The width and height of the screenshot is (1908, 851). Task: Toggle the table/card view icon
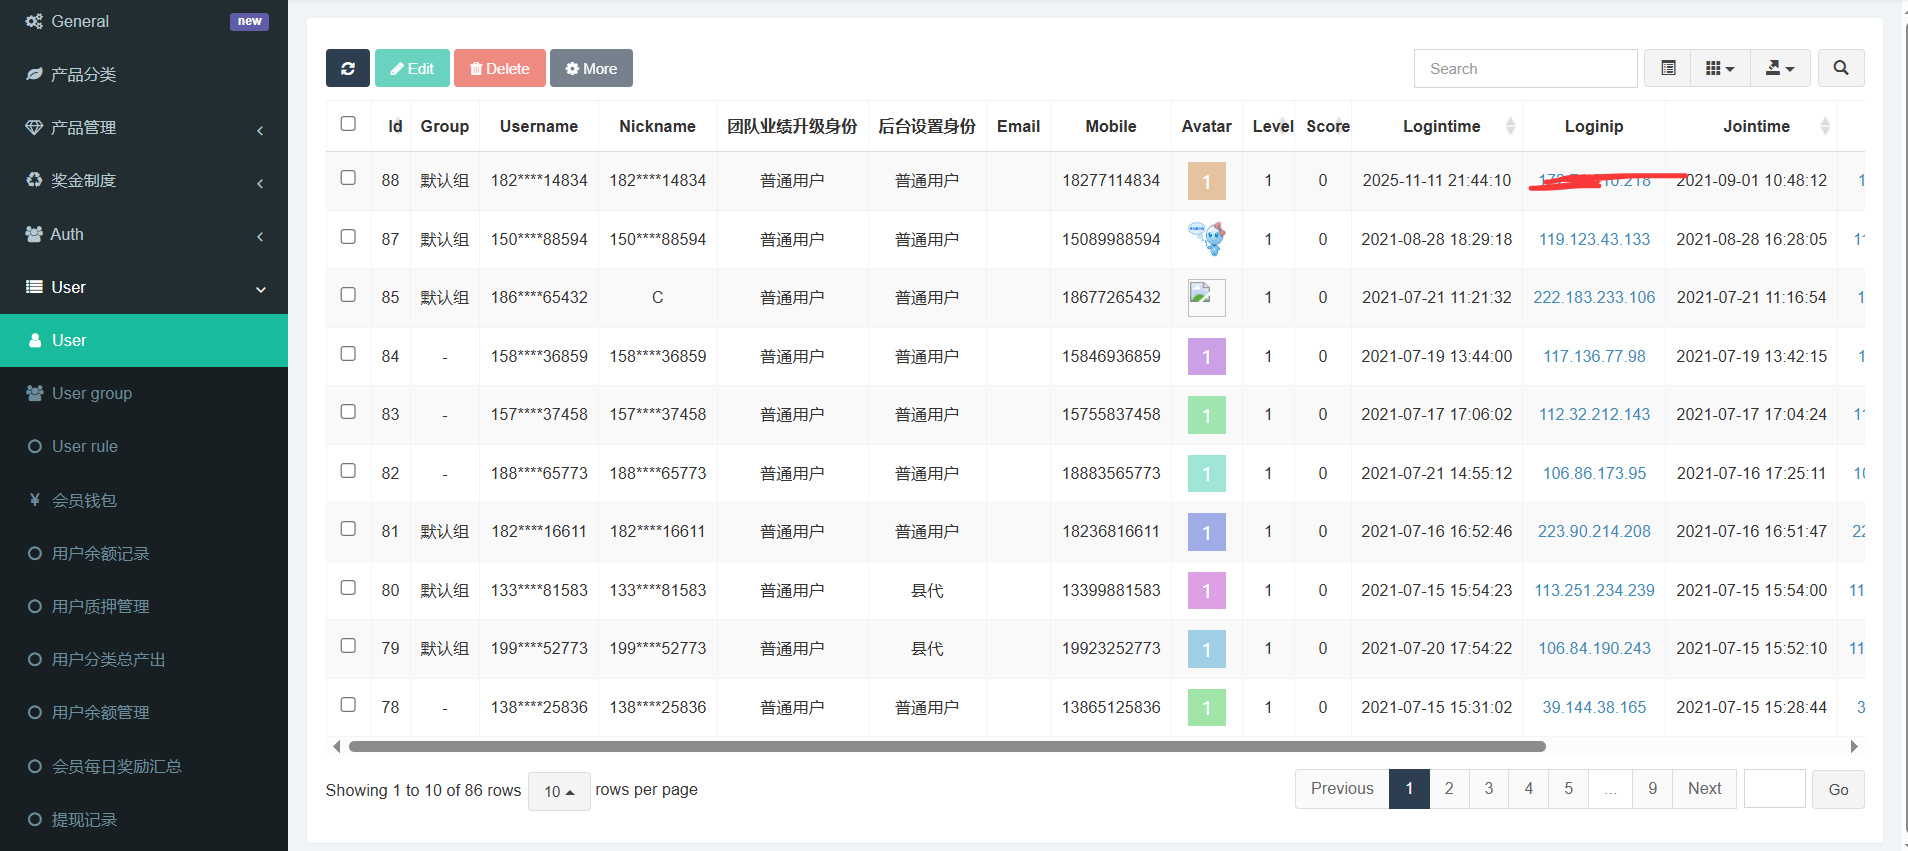pyautogui.click(x=1668, y=68)
